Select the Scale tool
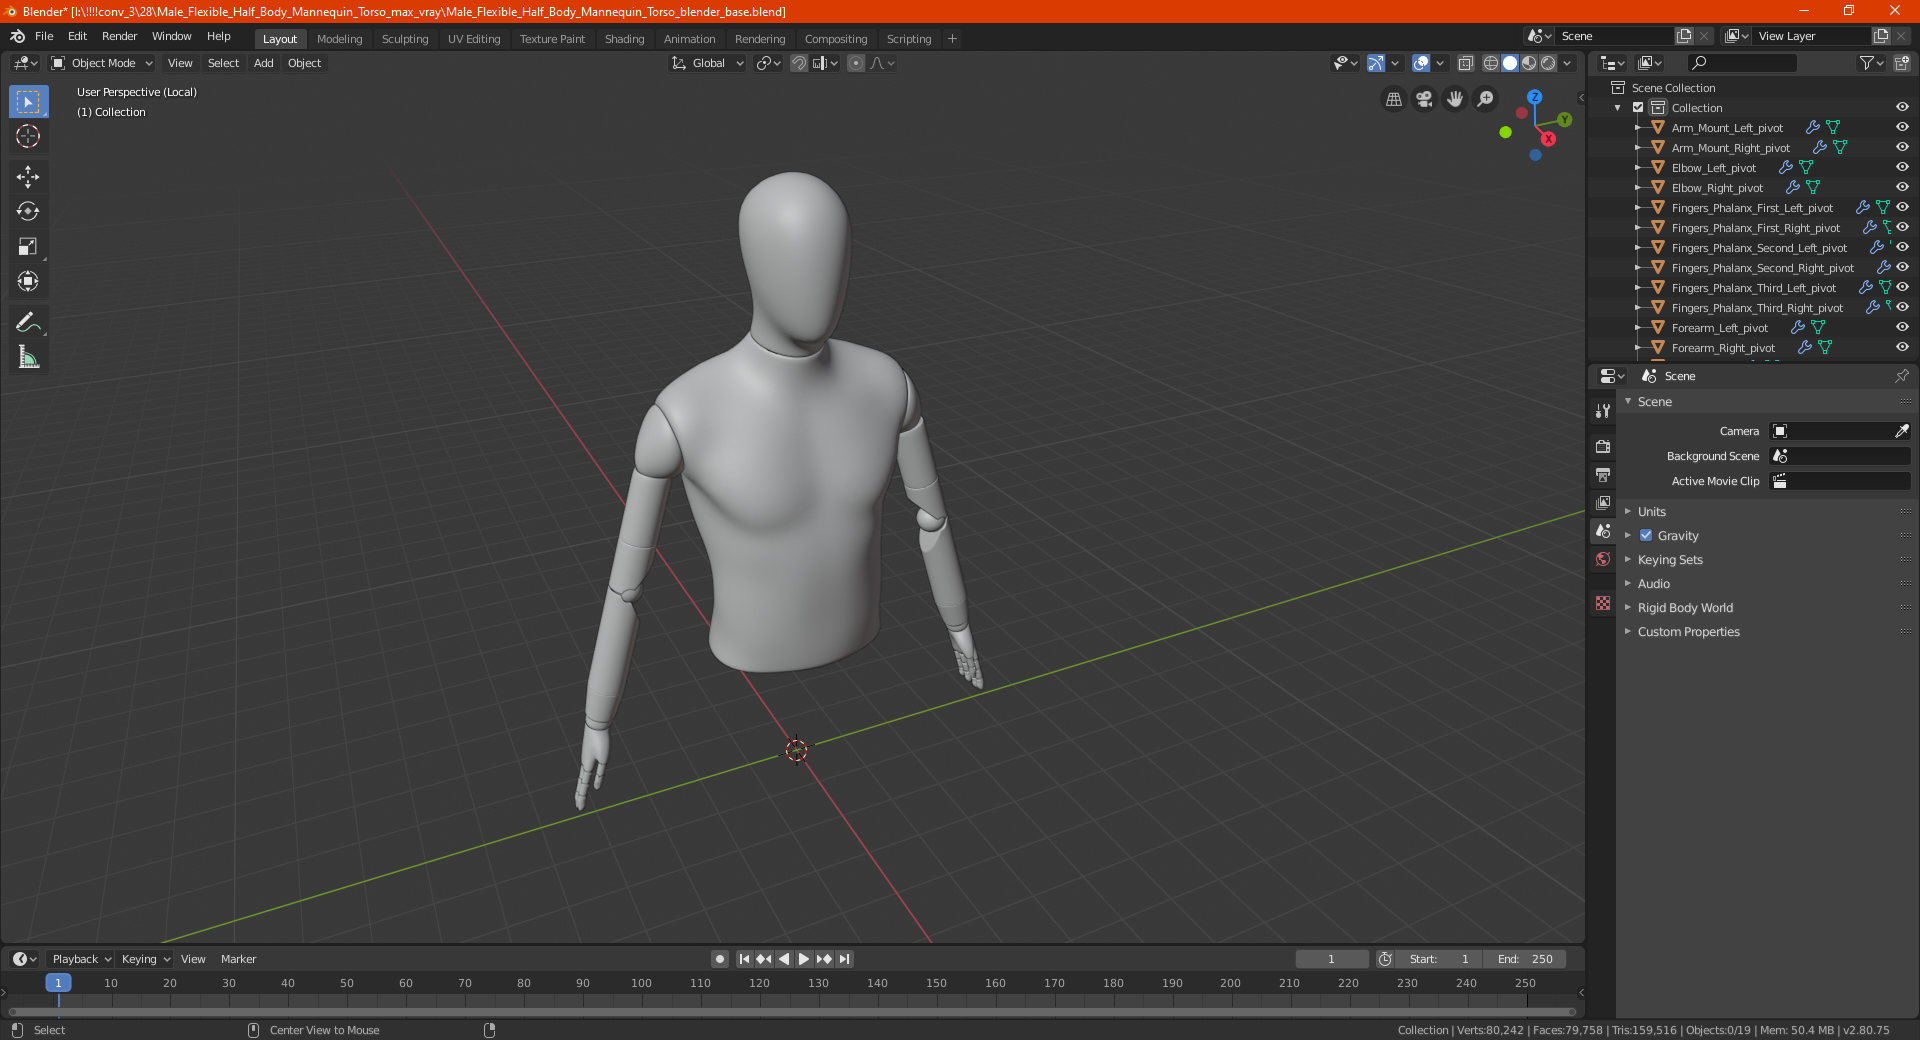This screenshot has width=1920, height=1040. pos(28,246)
